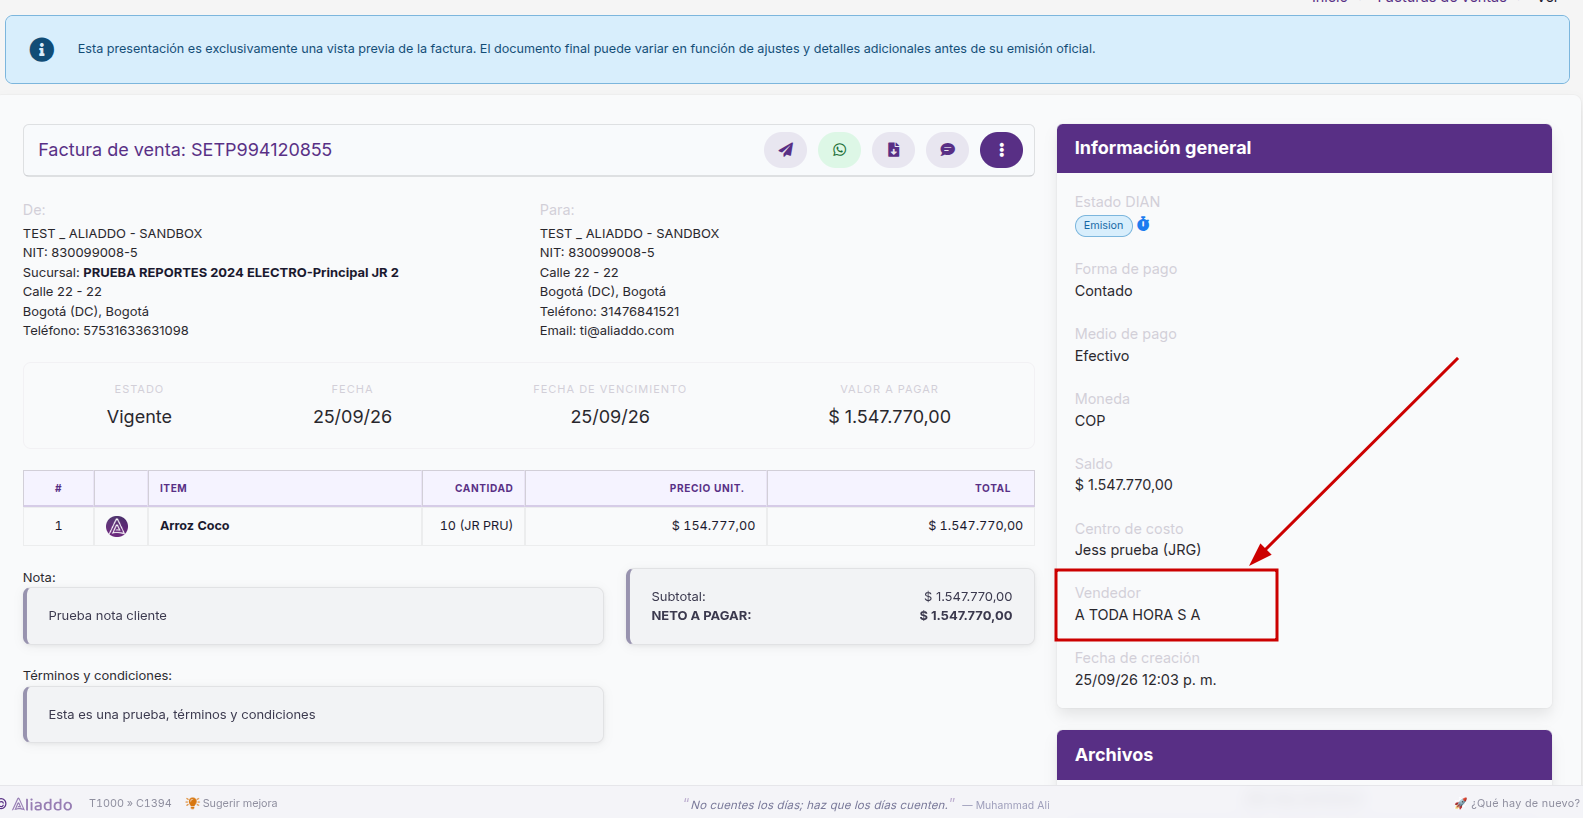
Task: Click the invoice title SETP994120855
Action: tap(185, 150)
